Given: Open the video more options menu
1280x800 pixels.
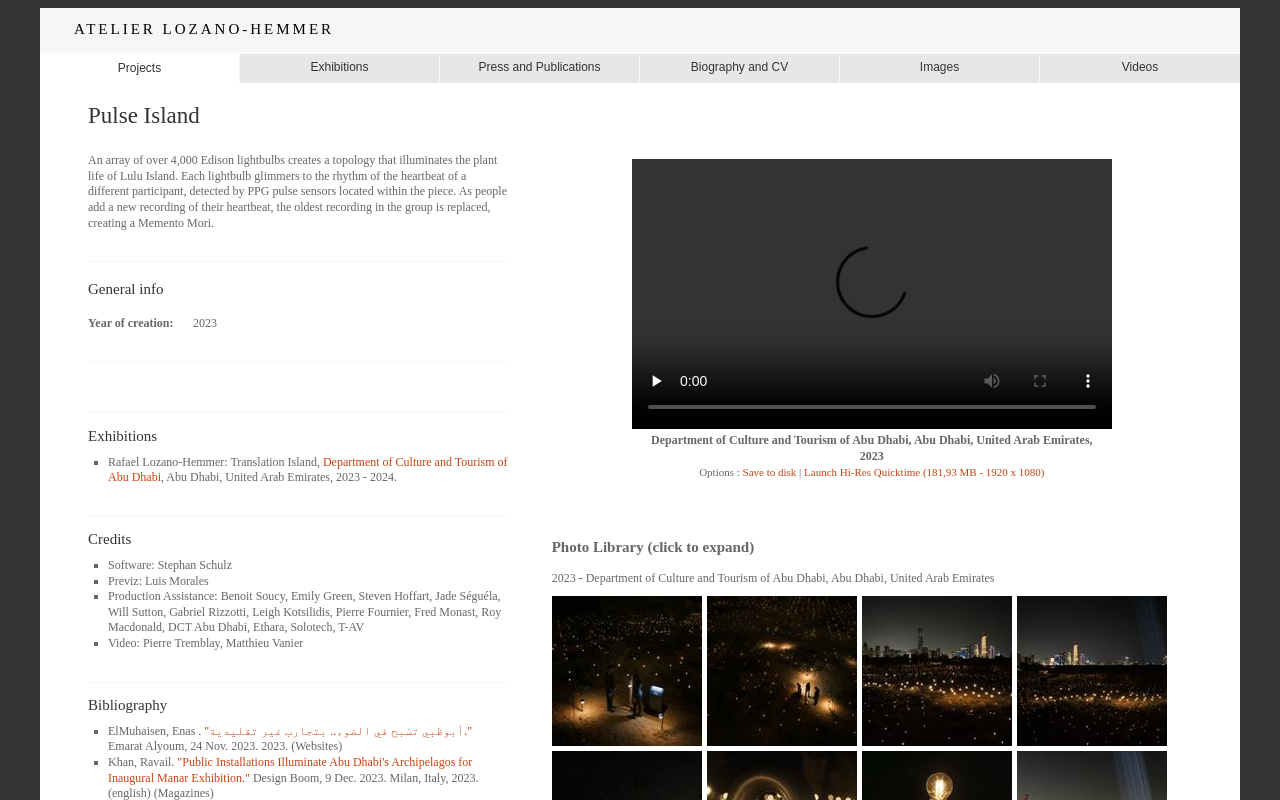Looking at the screenshot, I should [x=1088, y=381].
